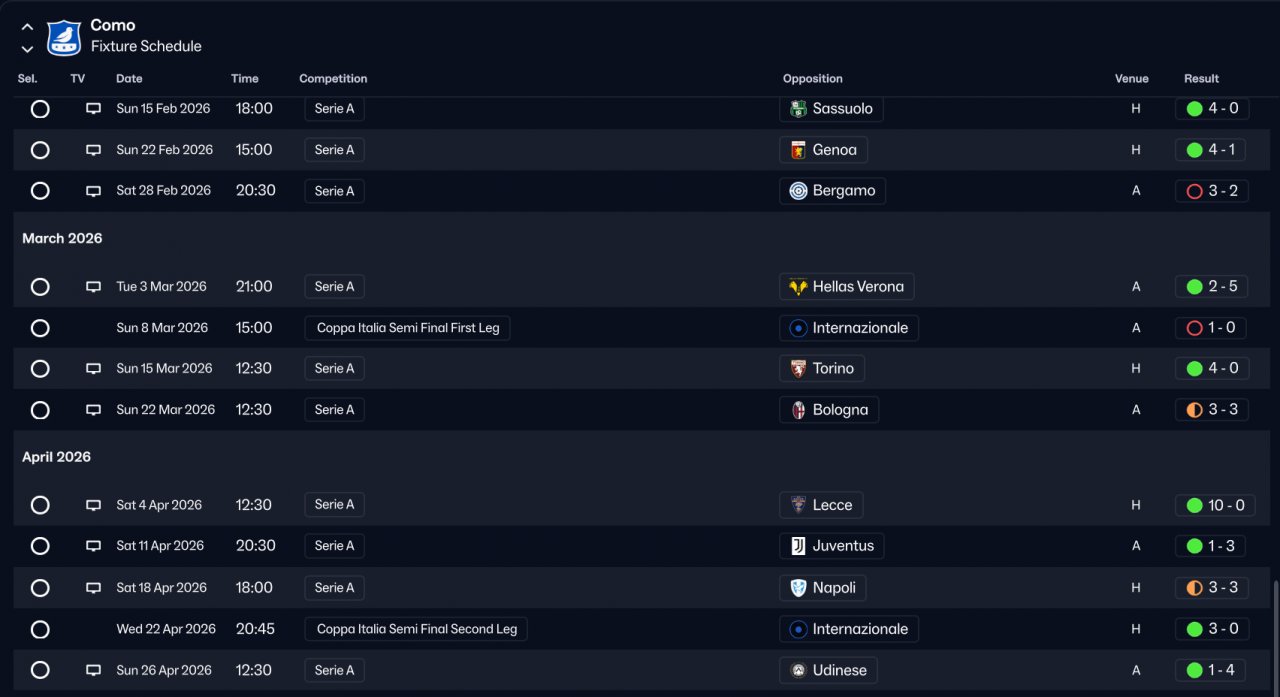Click the Torino club crest
The image size is (1280, 697).
point(798,369)
